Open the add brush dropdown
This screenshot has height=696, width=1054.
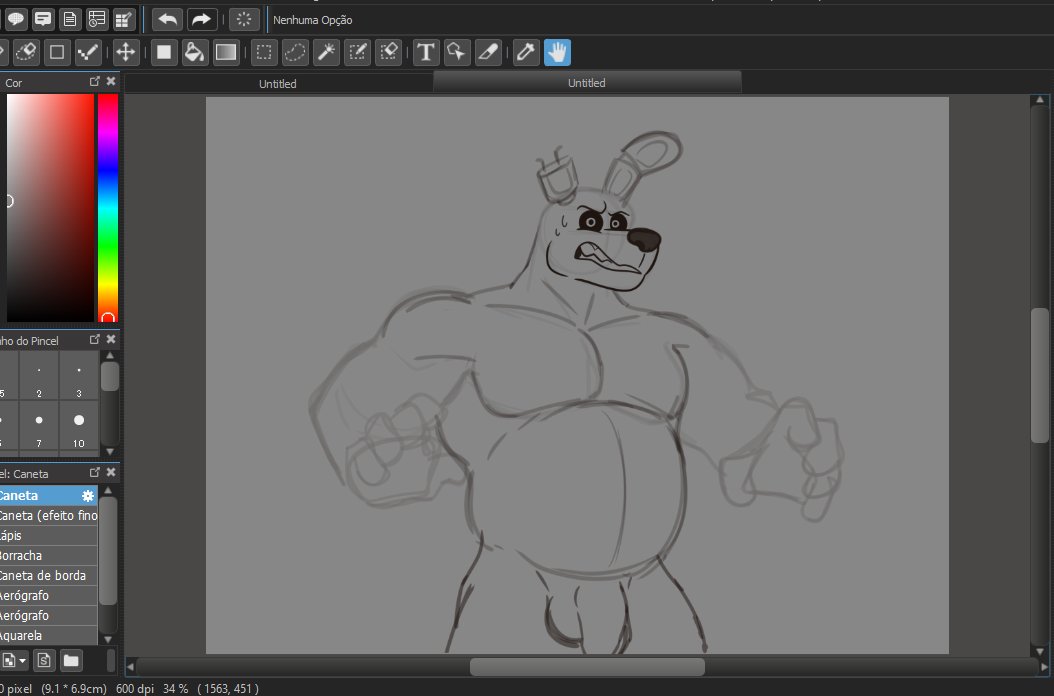[14, 660]
